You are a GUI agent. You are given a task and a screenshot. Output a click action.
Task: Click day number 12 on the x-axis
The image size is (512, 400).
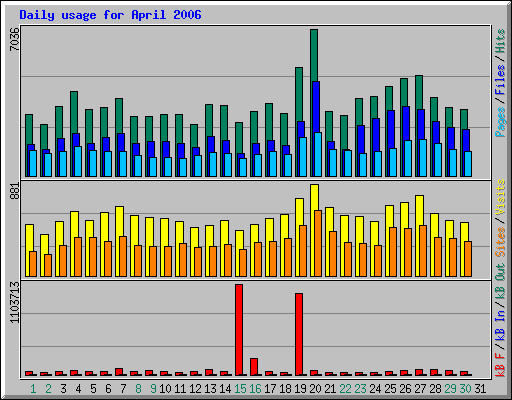point(195,389)
